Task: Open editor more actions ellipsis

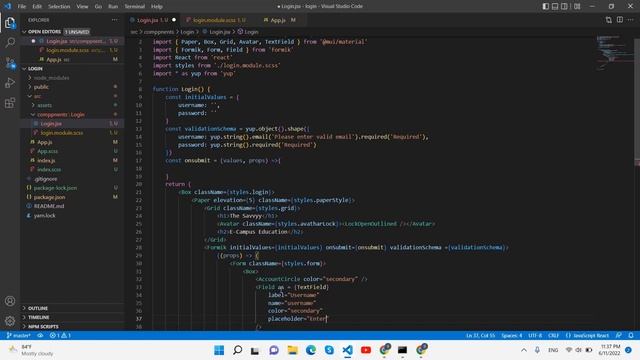Action: pyautogui.click(x=631, y=20)
